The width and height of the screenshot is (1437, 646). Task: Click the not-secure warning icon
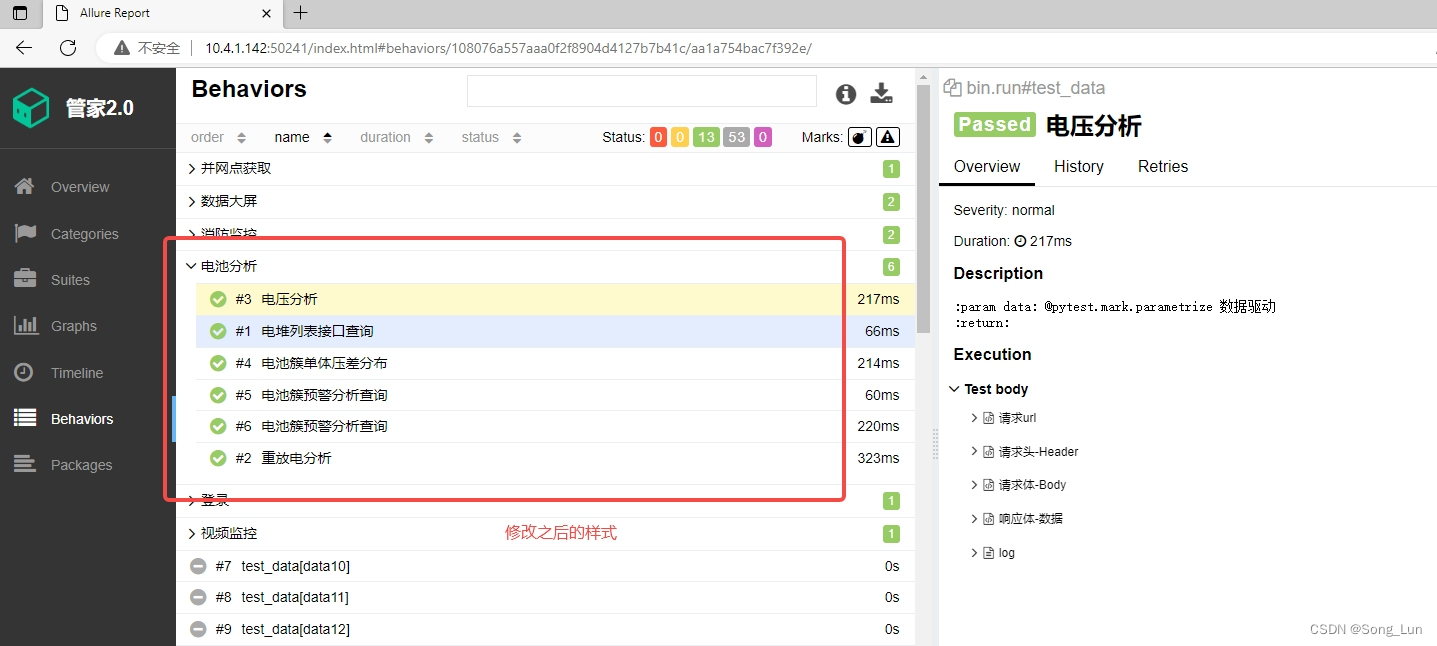pos(122,48)
